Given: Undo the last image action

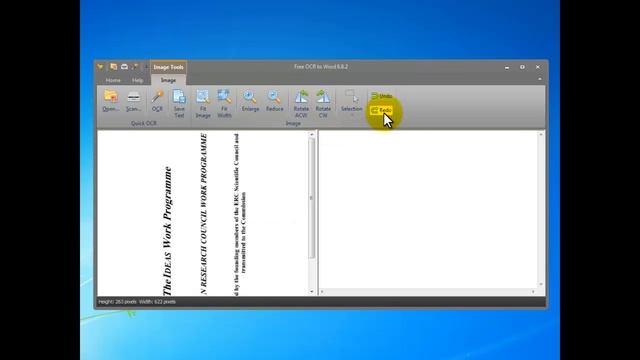Looking at the screenshot, I should pyautogui.click(x=382, y=96).
